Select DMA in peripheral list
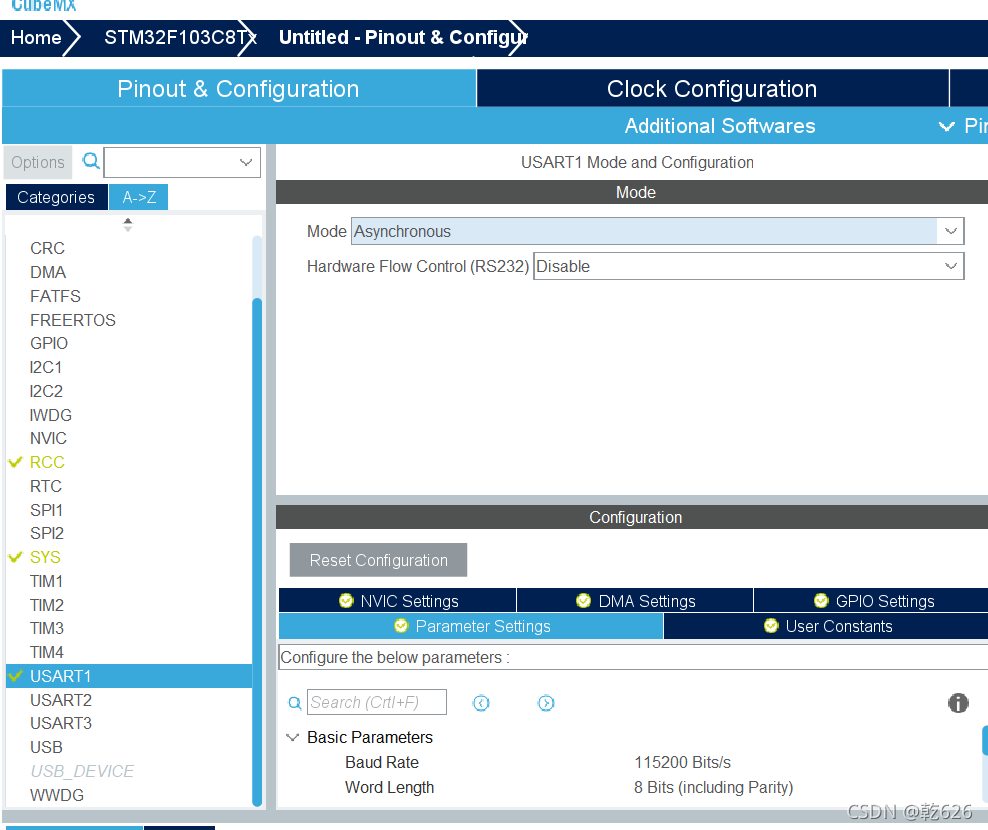 pyautogui.click(x=48, y=272)
